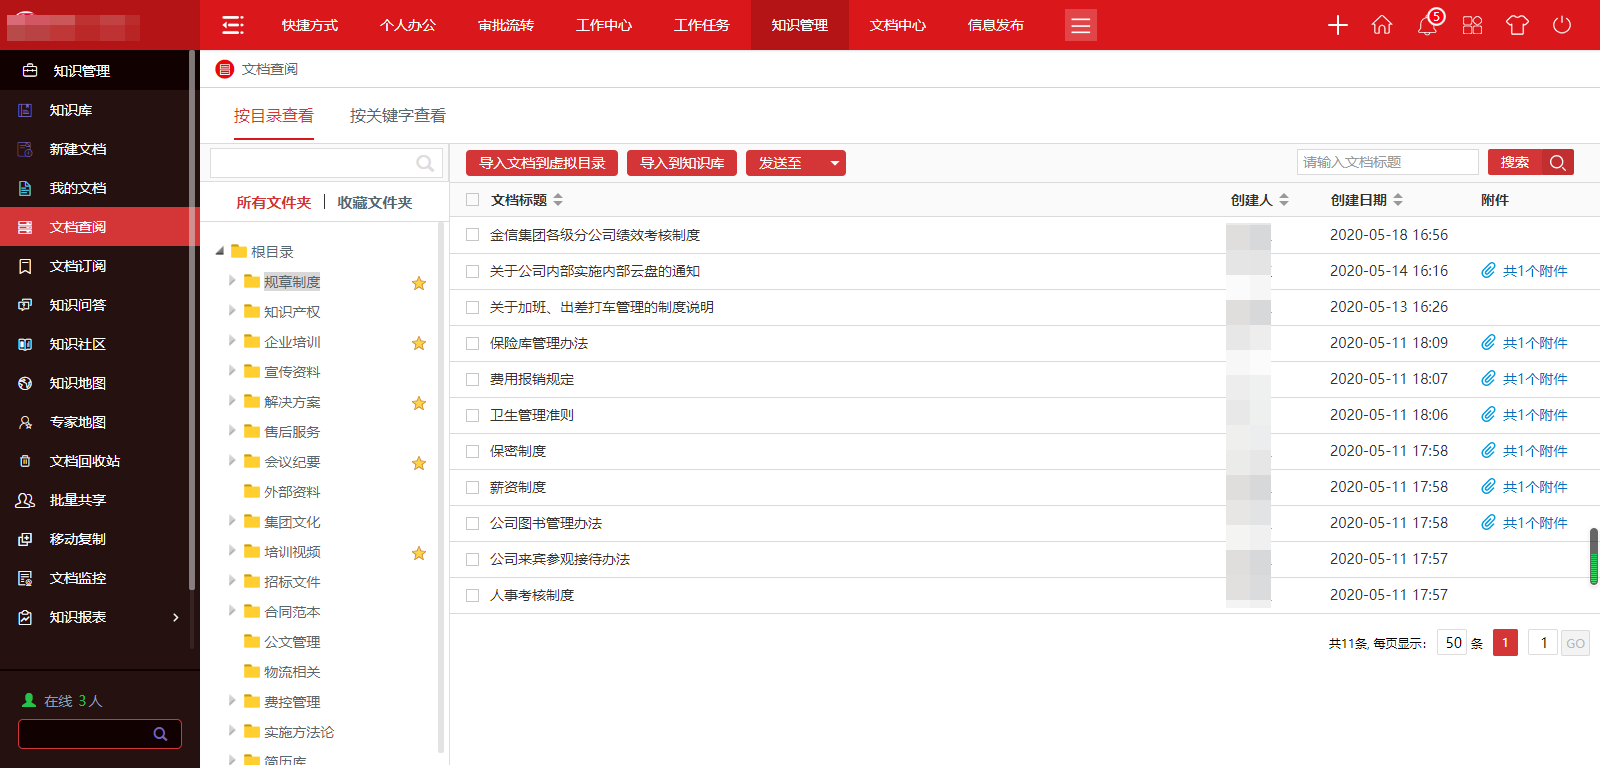This screenshot has width=1600, height=768.
Task: Click the 批量共享 users icon
Action: click(25, 500)
